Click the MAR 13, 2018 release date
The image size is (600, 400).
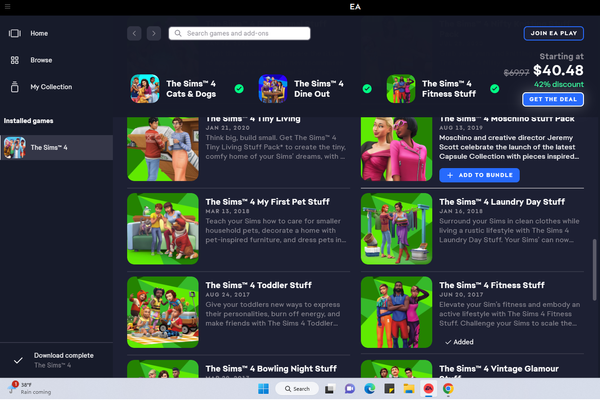(227, 211)
